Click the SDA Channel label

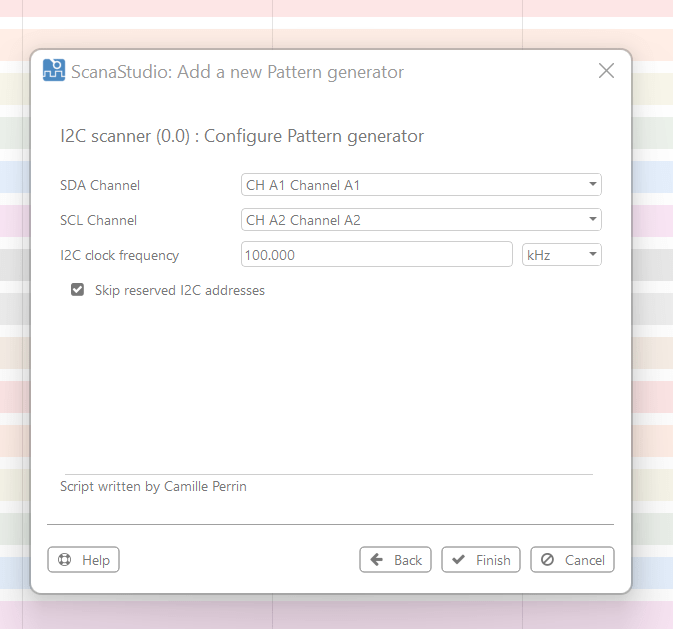click(x=100, y=185)
